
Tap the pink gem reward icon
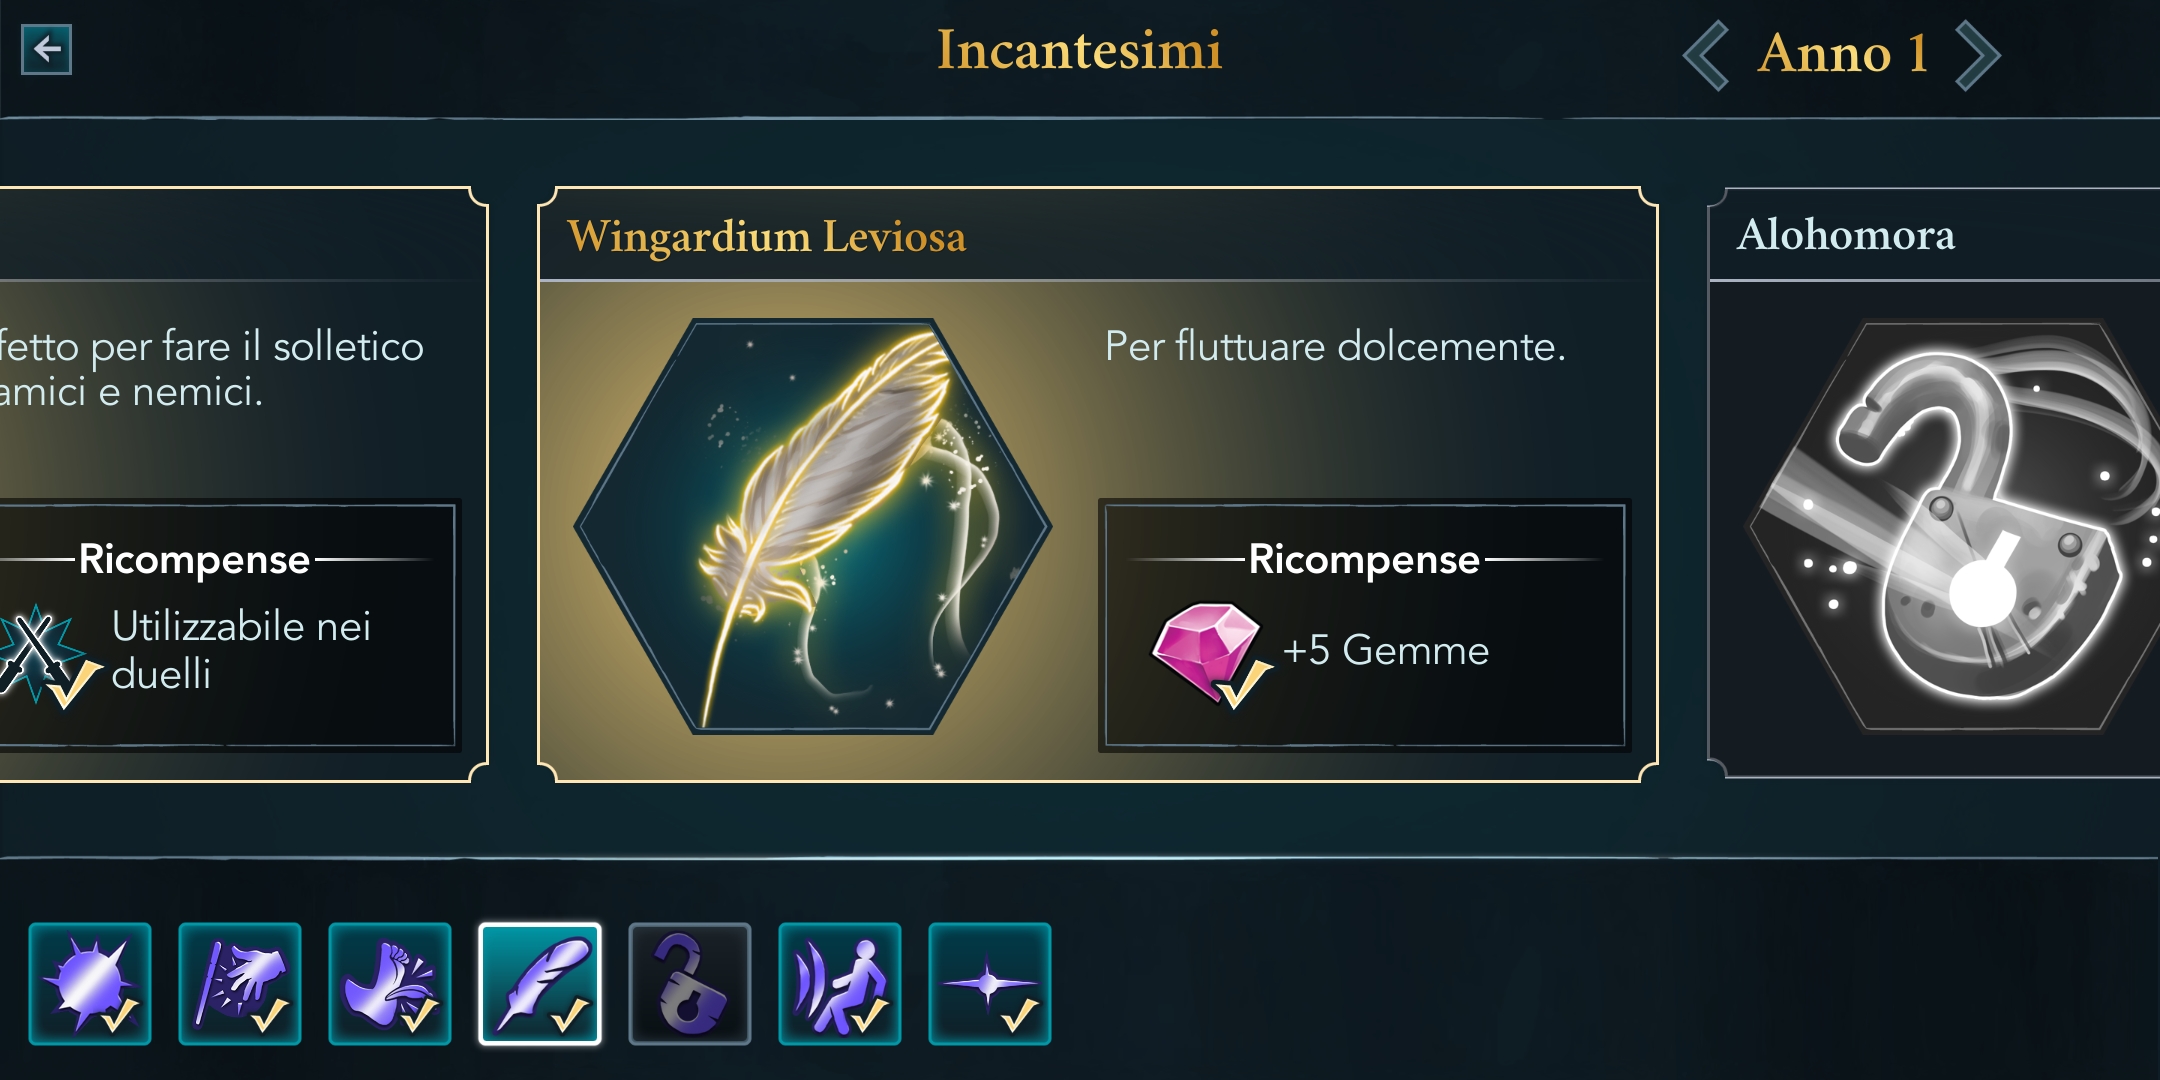coord(1208,651)
